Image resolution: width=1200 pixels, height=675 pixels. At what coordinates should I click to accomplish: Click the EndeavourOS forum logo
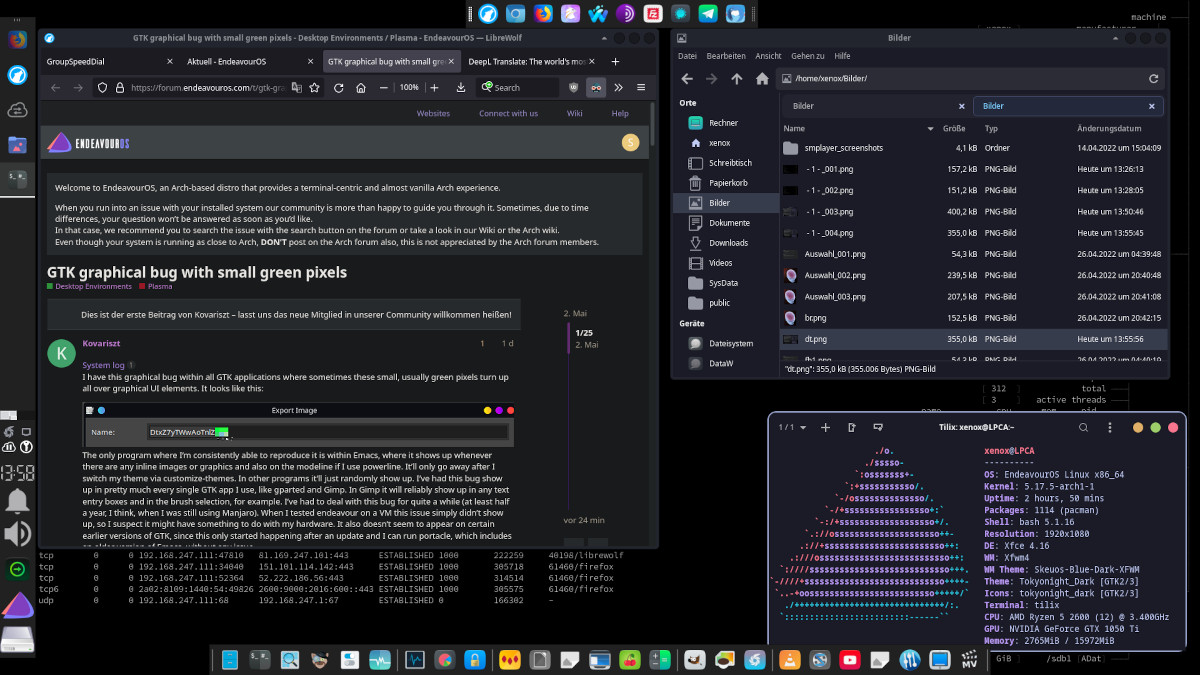point(89,143)
